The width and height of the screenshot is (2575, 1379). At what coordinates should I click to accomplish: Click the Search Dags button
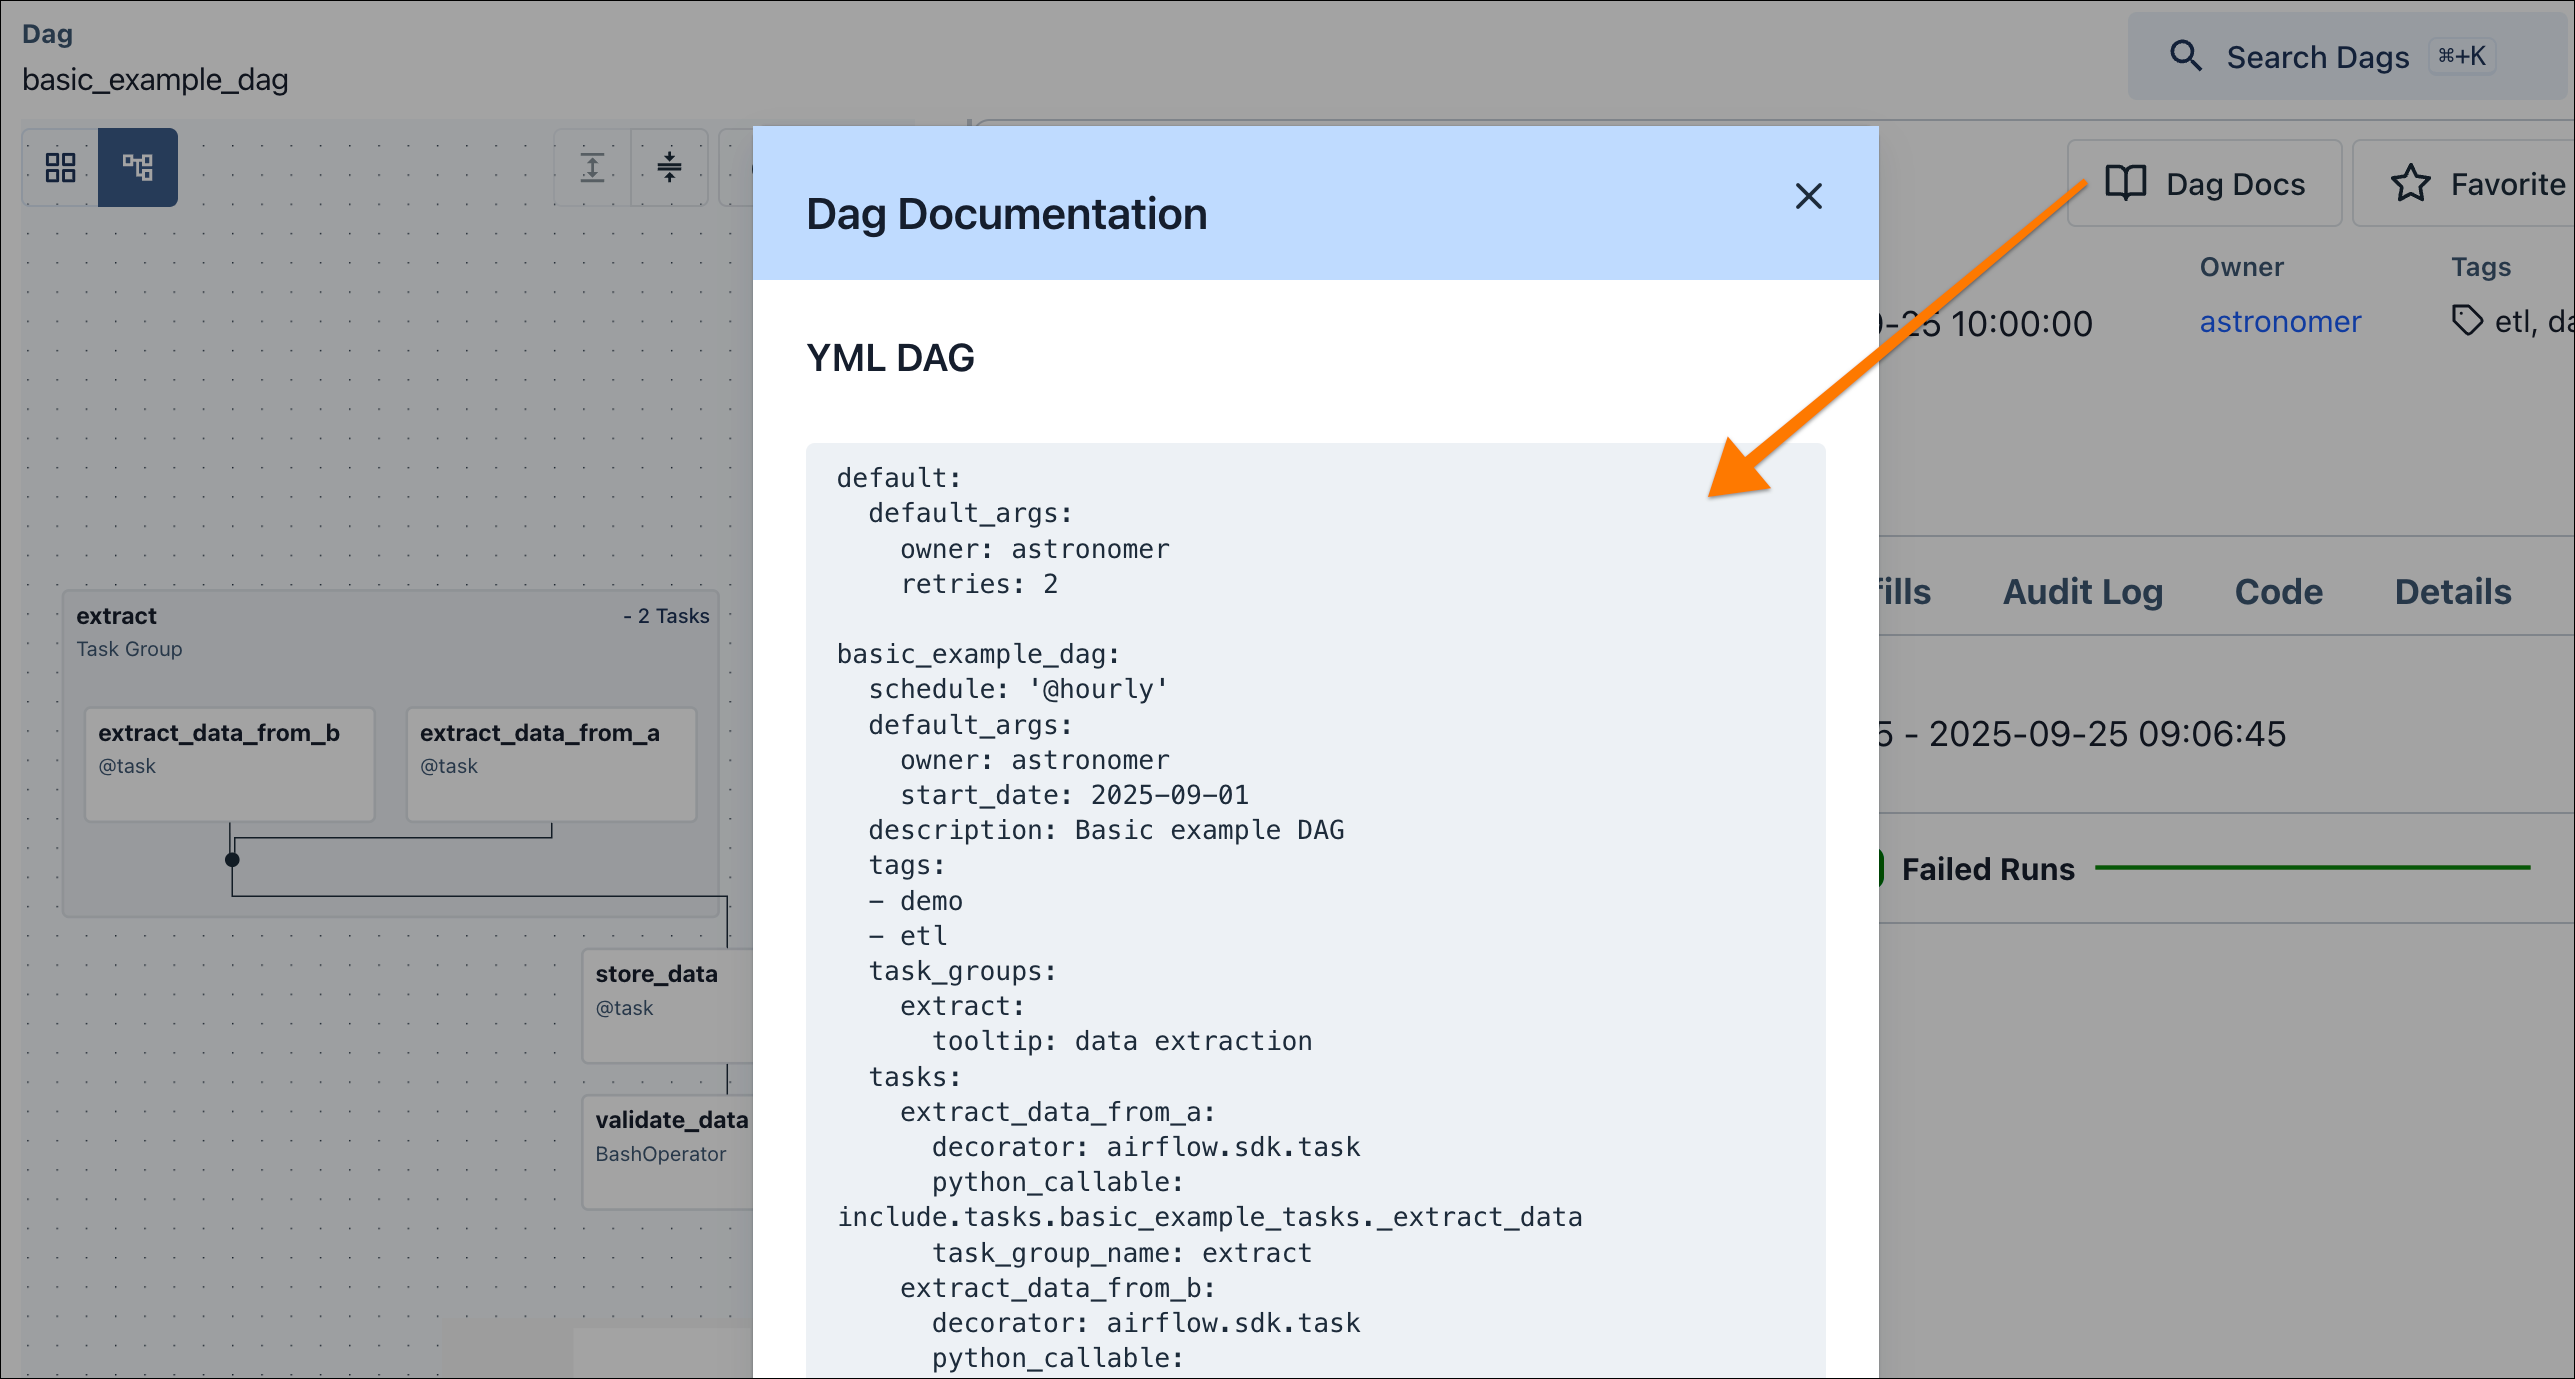pos(2318,56)
